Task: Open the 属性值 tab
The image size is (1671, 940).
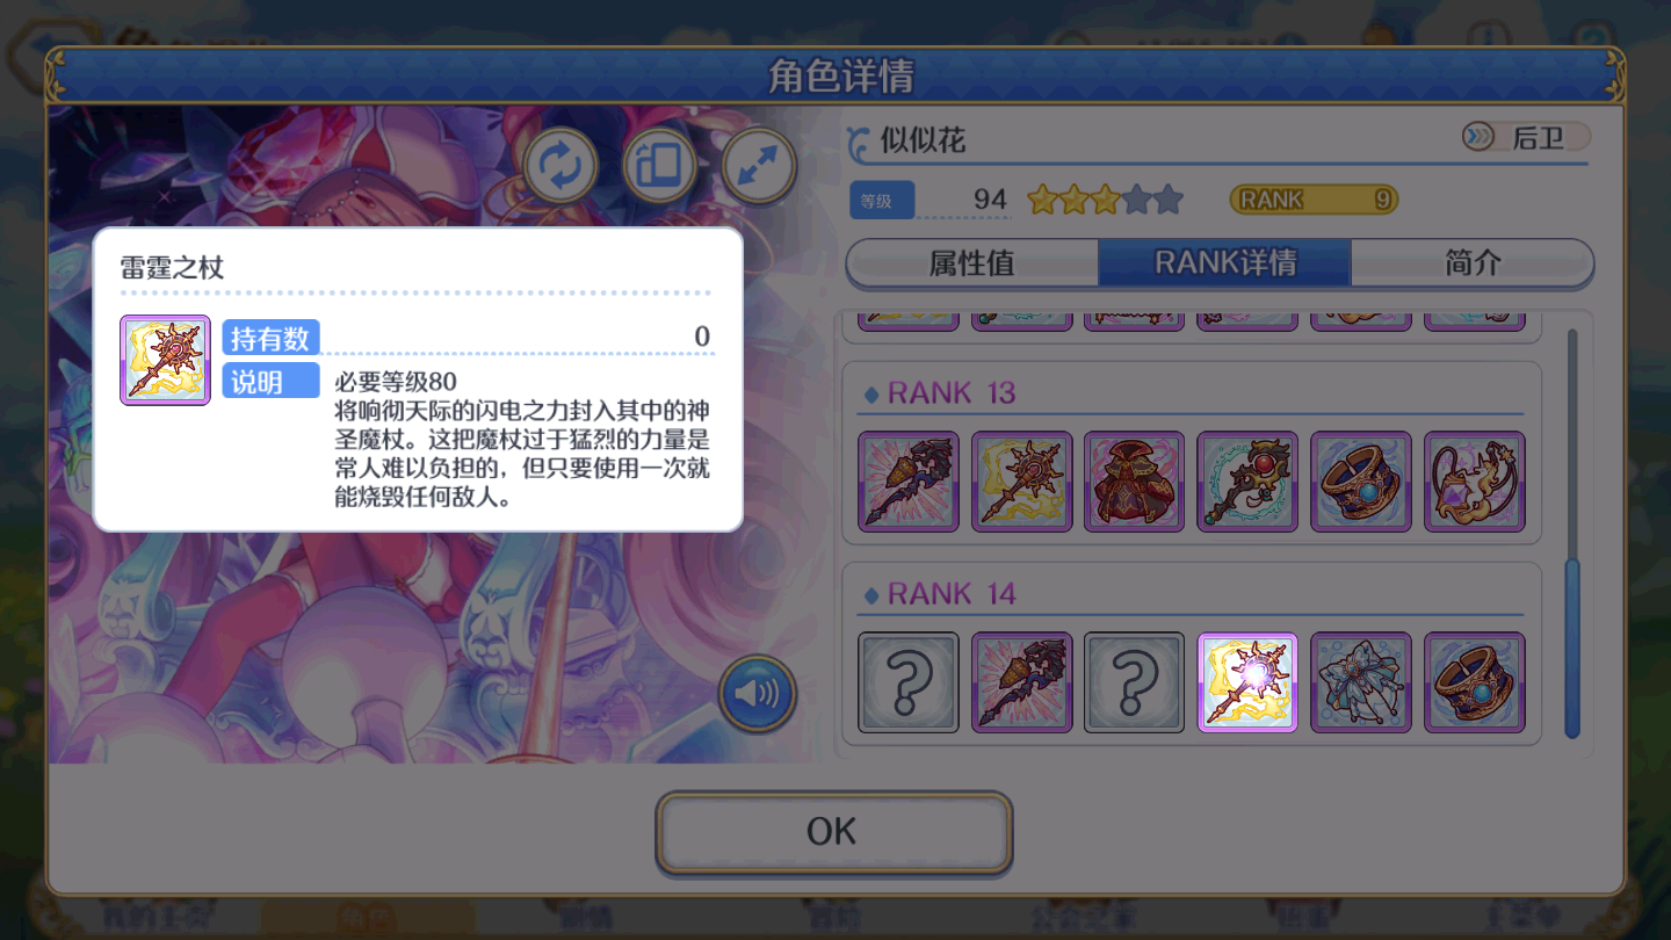Action: point(972,263)
